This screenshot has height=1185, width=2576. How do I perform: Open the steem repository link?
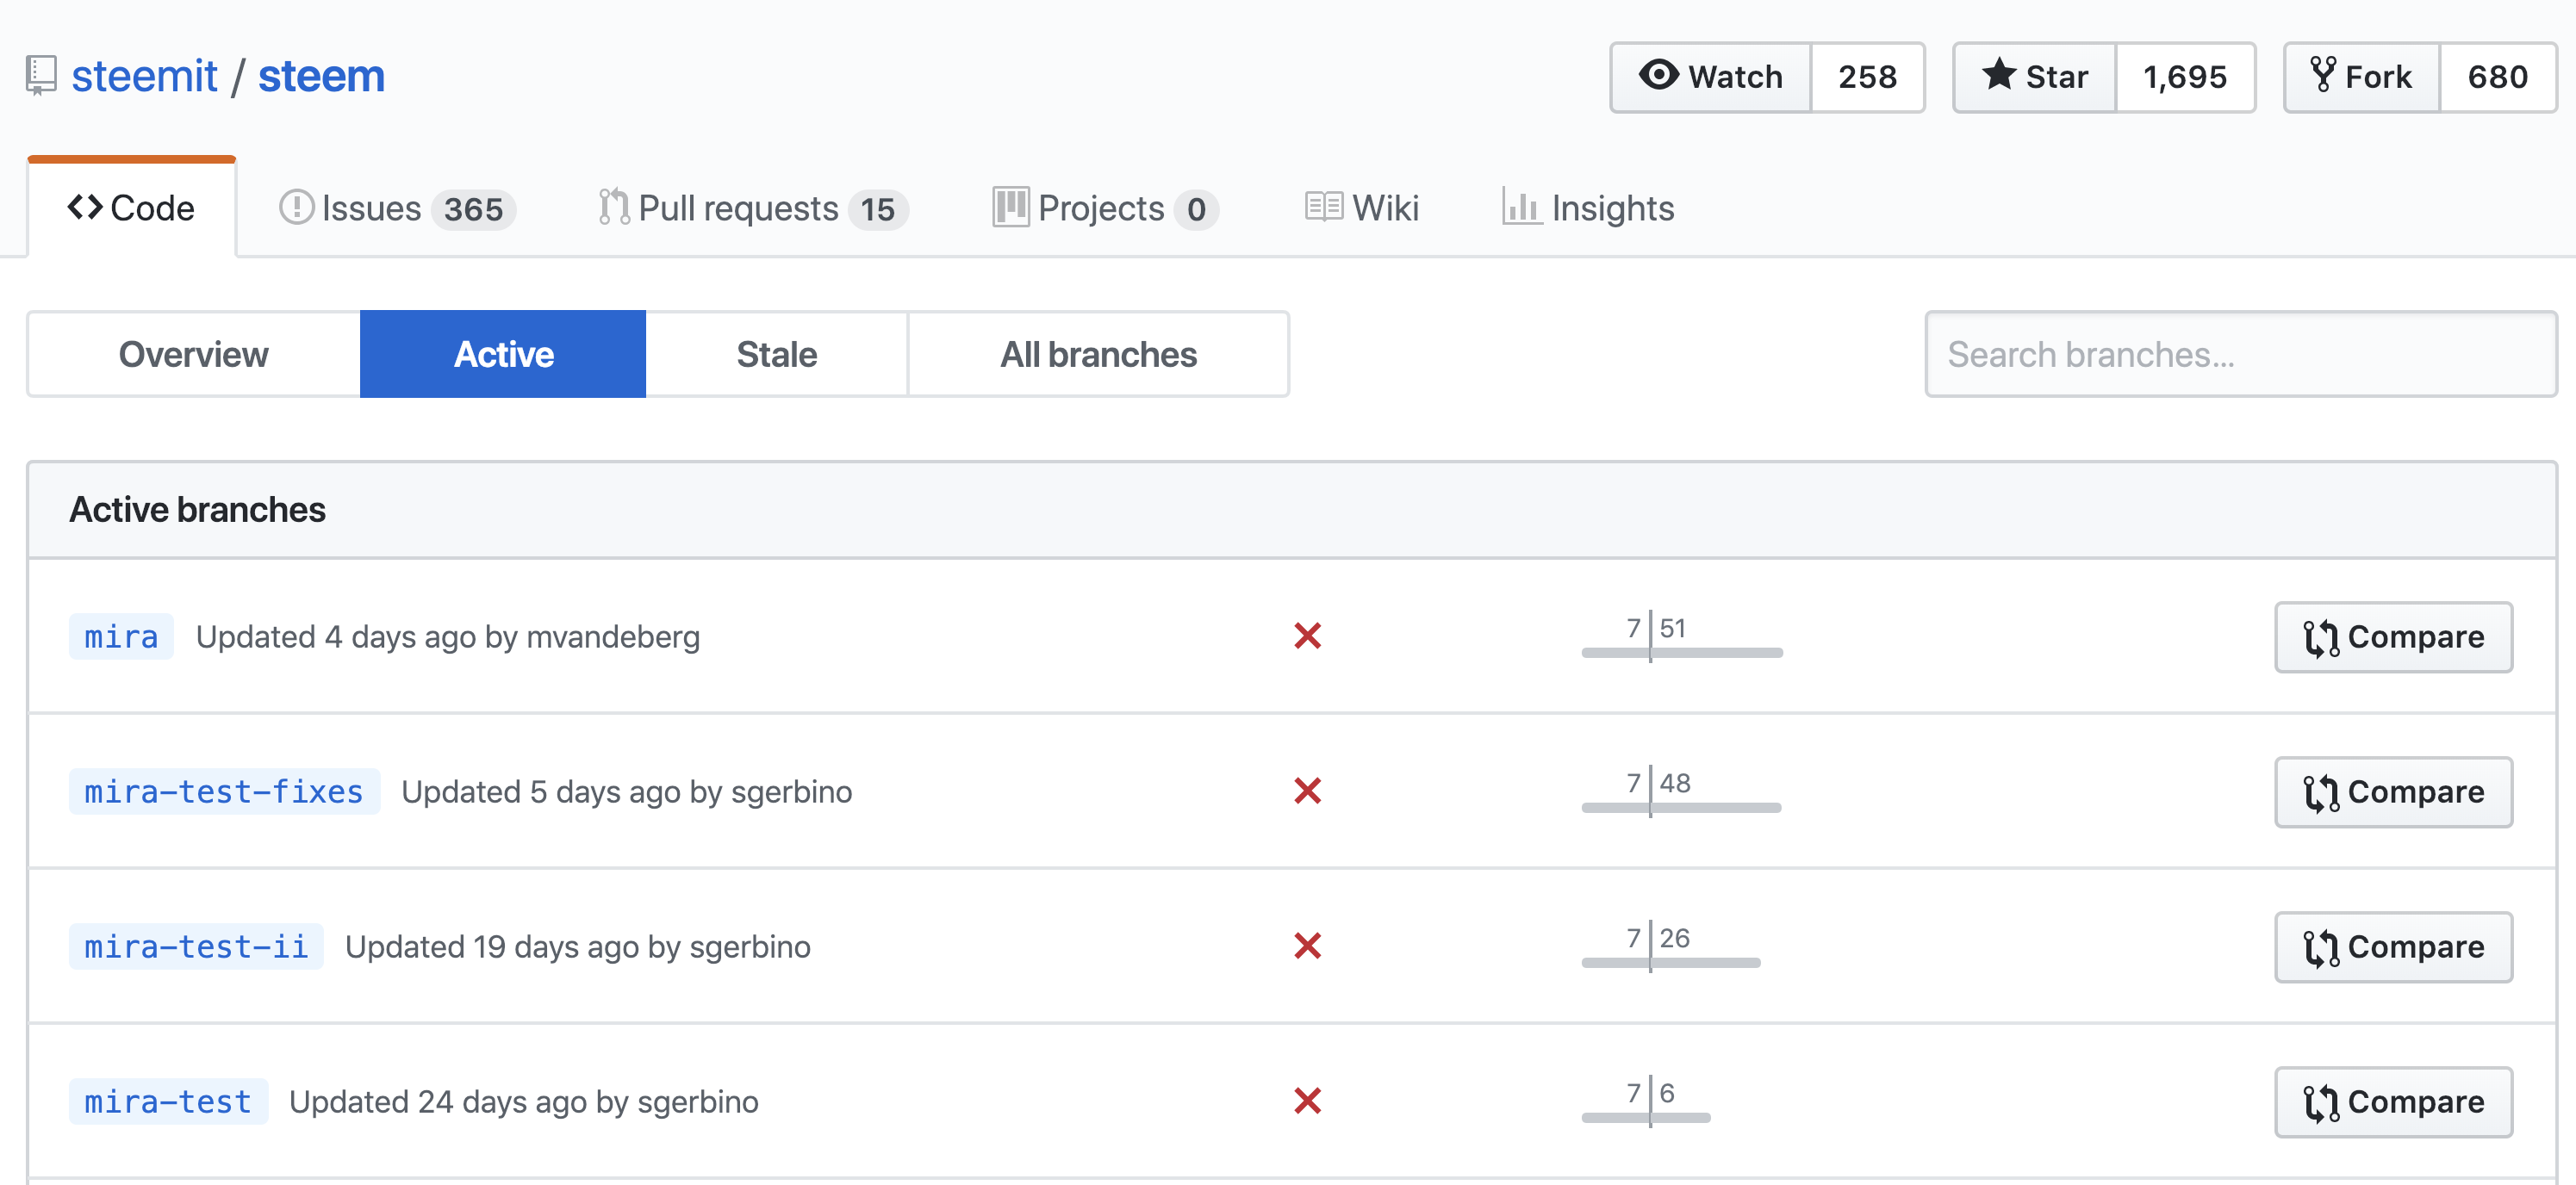pyautogui.click(x=321, y=76)
